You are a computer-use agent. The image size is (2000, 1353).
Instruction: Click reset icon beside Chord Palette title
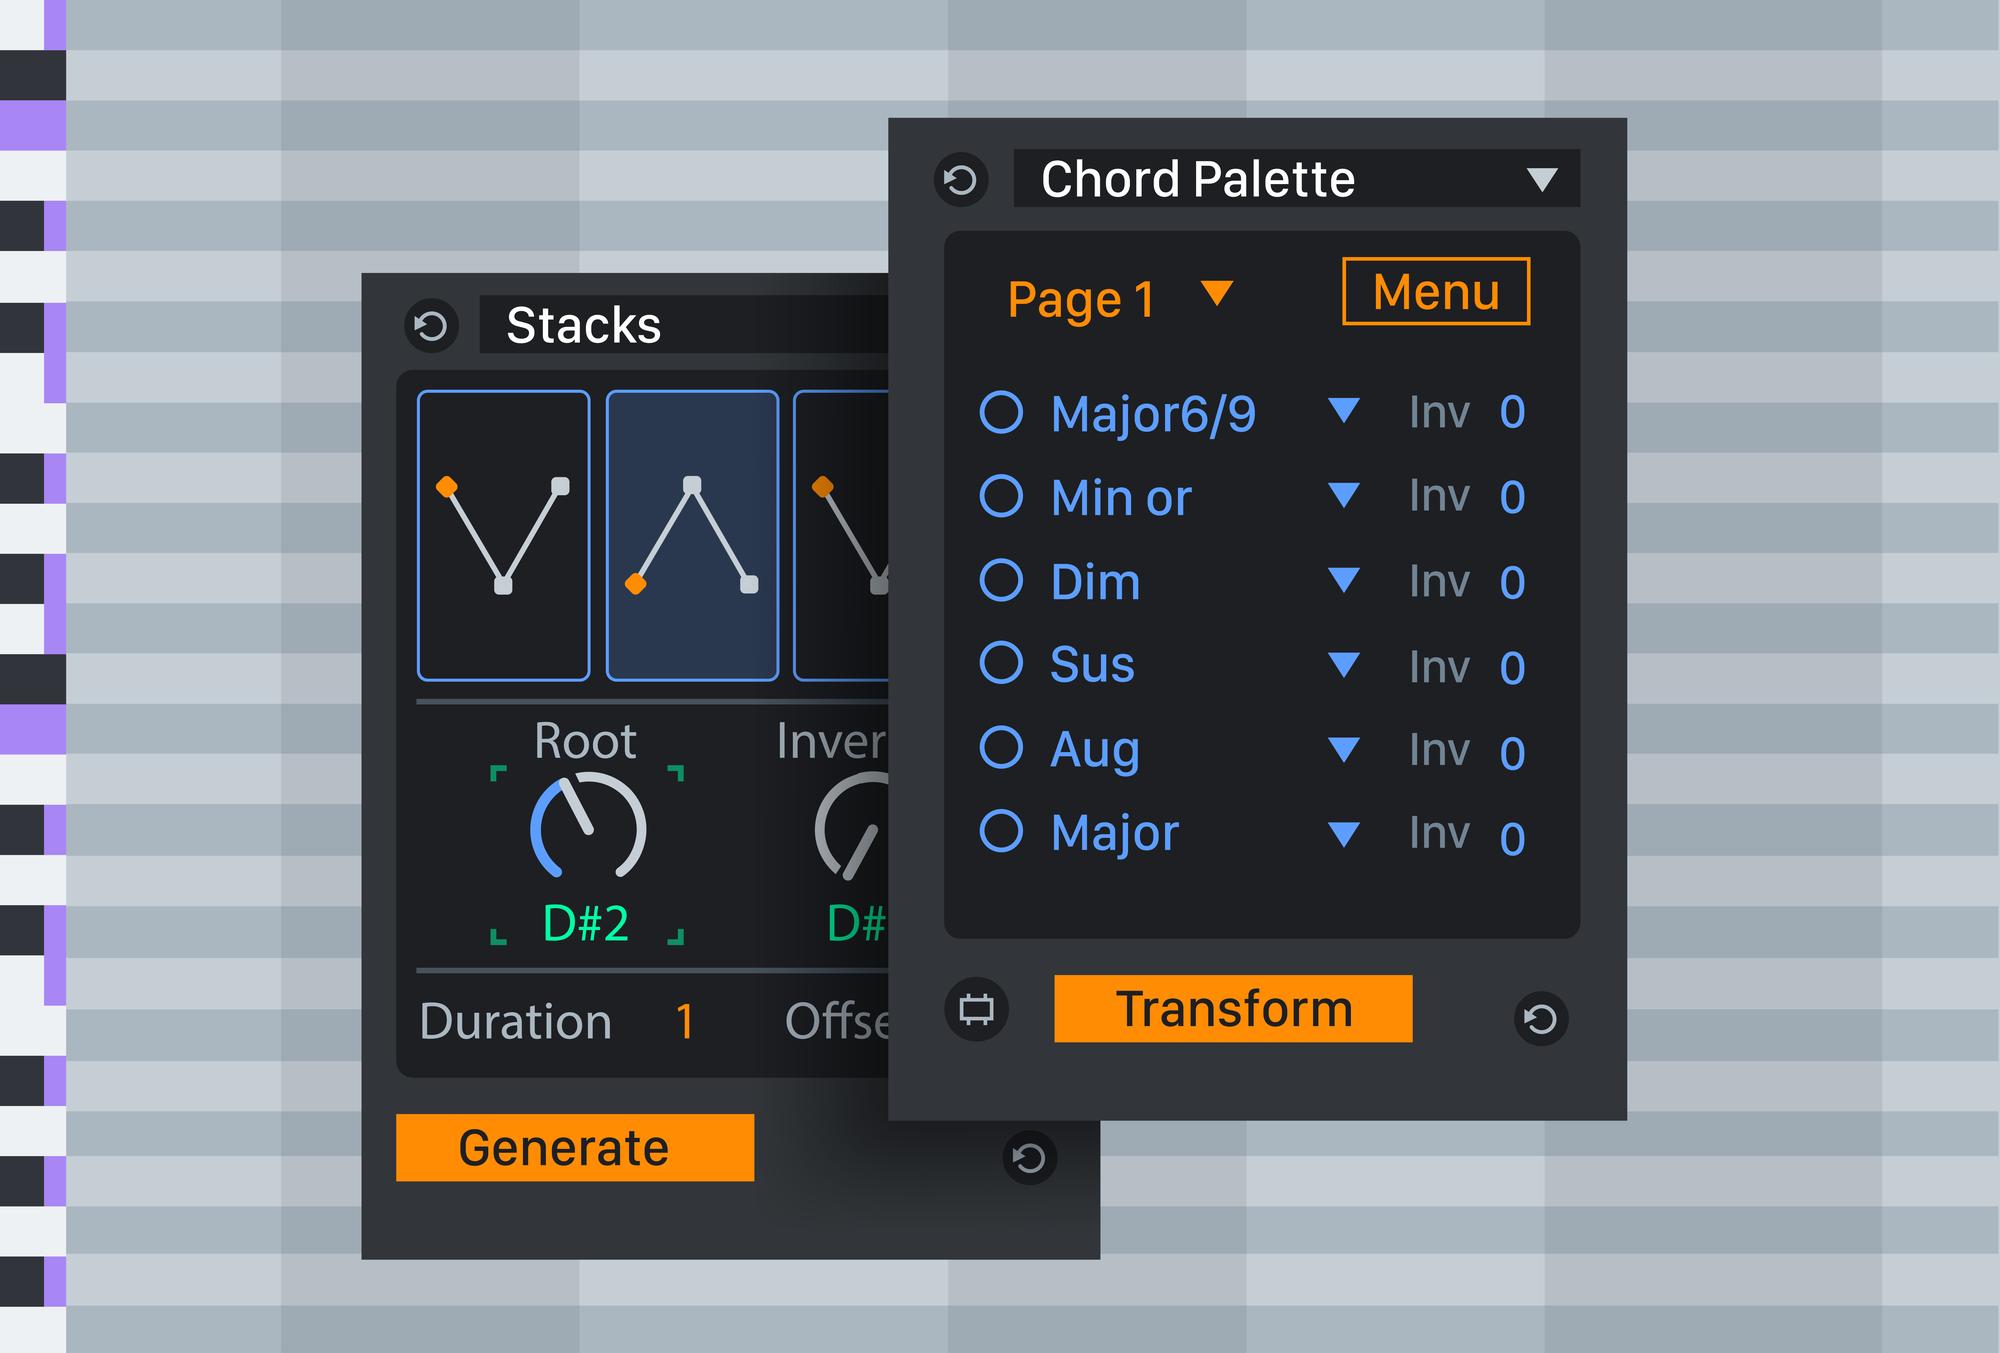pos(961,180)
